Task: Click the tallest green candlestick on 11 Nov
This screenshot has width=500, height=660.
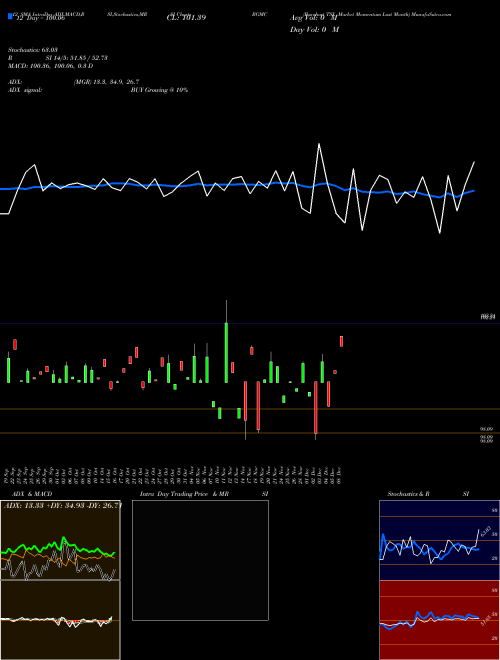Action: point(226,352)
